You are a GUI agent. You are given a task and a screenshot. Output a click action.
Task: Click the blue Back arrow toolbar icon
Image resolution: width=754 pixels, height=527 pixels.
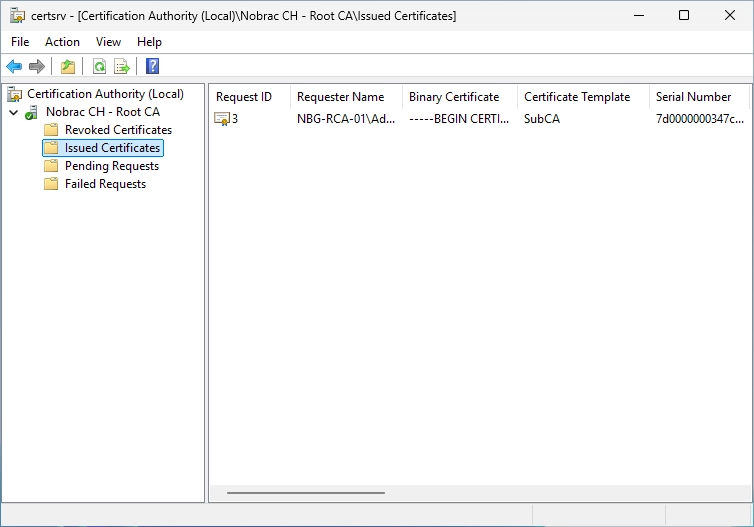pyautogui.click(x=14, y=66)
